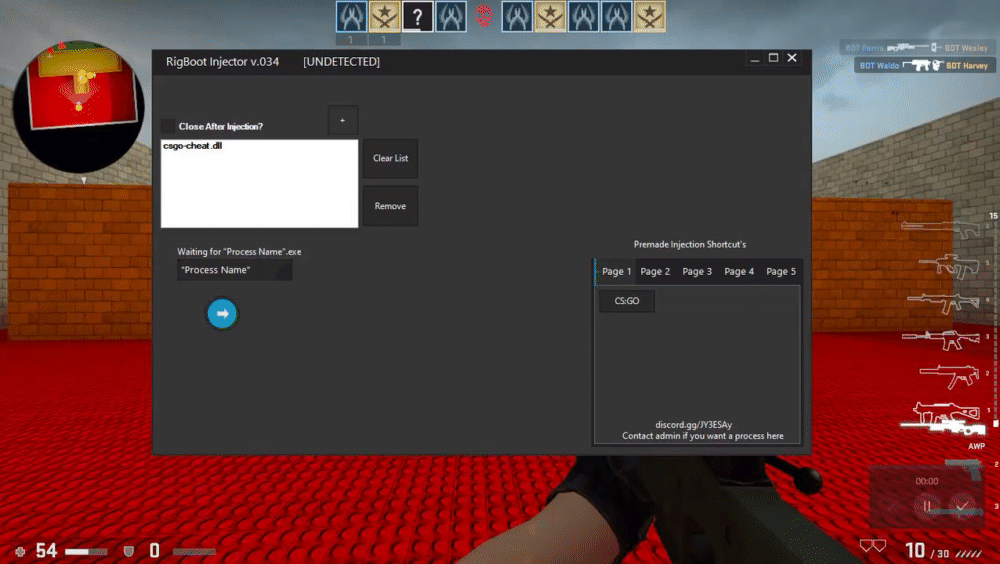Click the double heart icon near the ammo count
This screenshot has width=1000, height=564.
click(x=873, y=547)
